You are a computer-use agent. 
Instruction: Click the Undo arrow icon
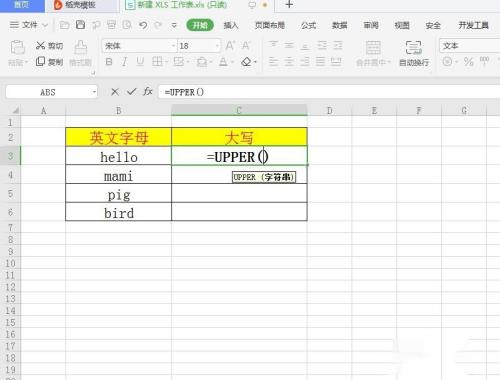click(143, 25)
